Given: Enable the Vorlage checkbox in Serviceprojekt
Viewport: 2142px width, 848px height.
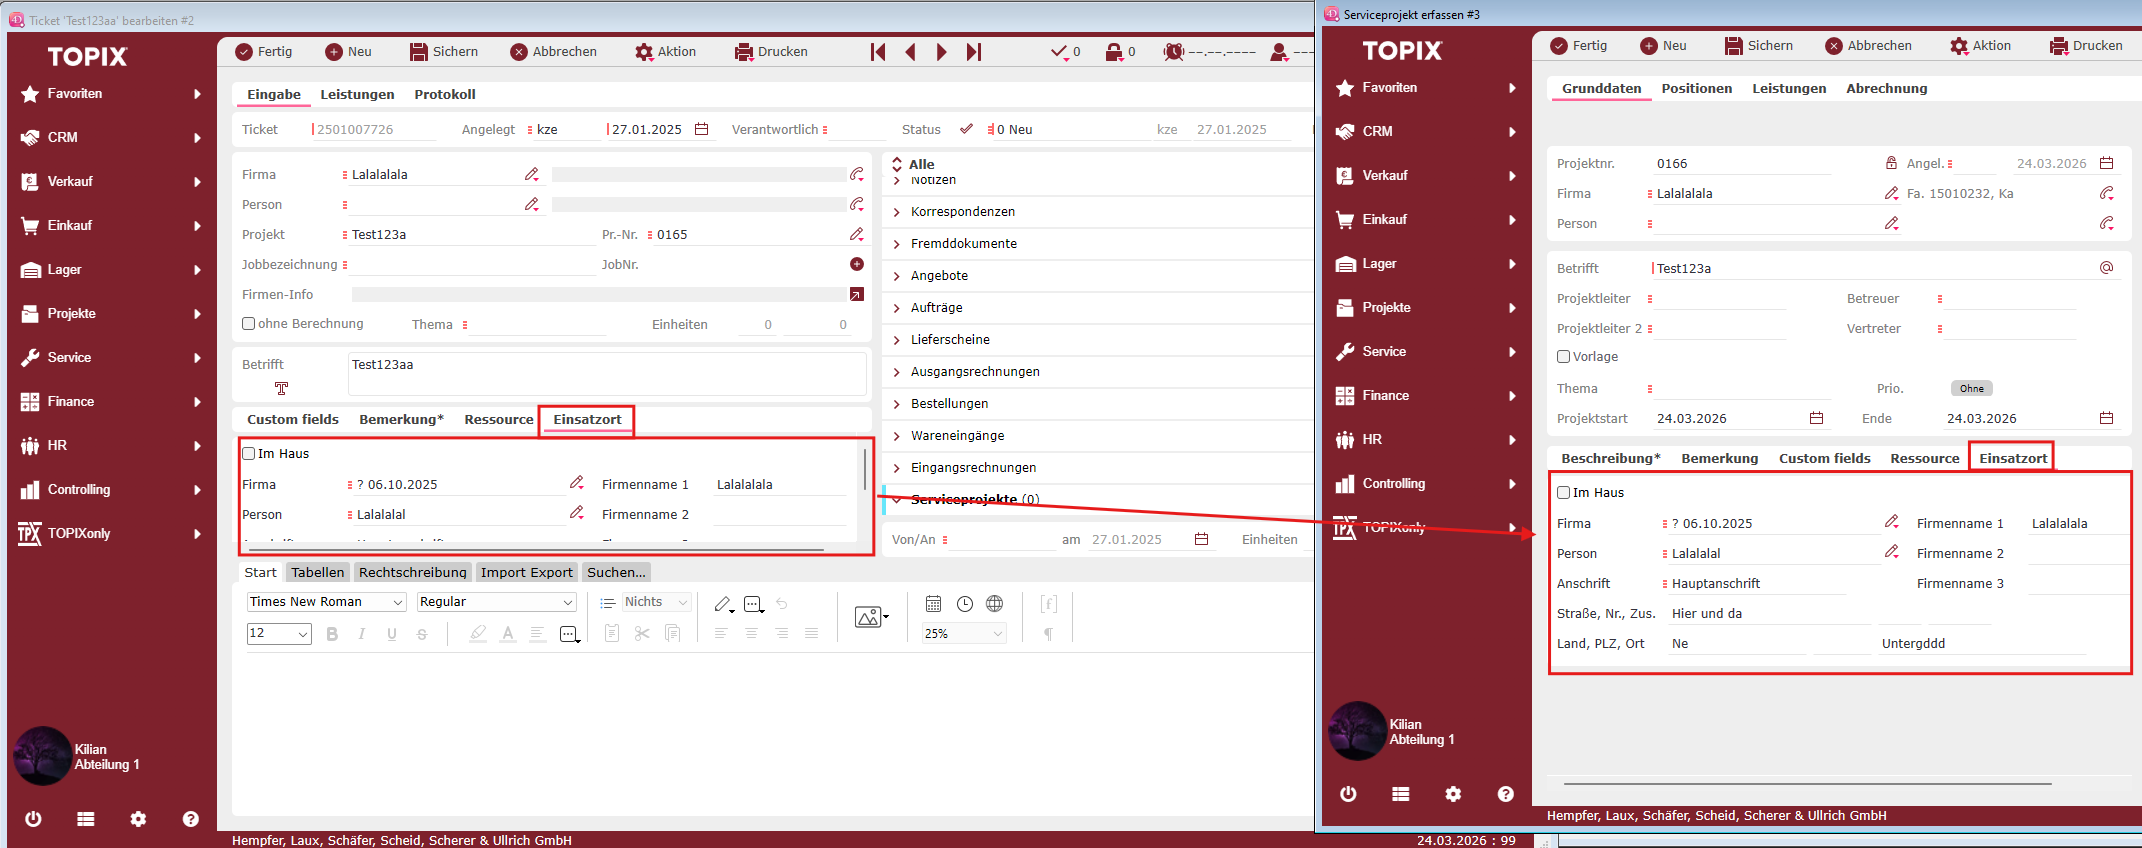Looking at the screenshot, I should [1564, 356].
